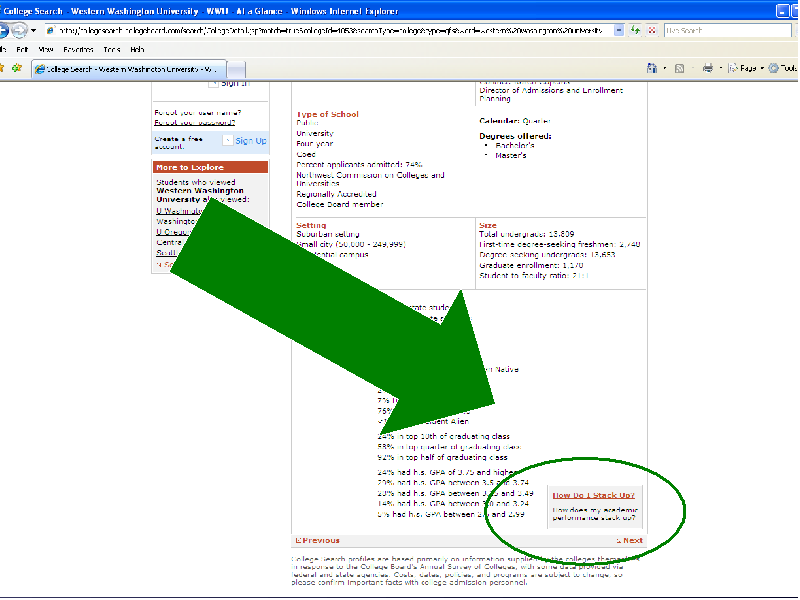This screenshot has height=600, width=800.
Task: Open the Help menu
Action: 137,49
